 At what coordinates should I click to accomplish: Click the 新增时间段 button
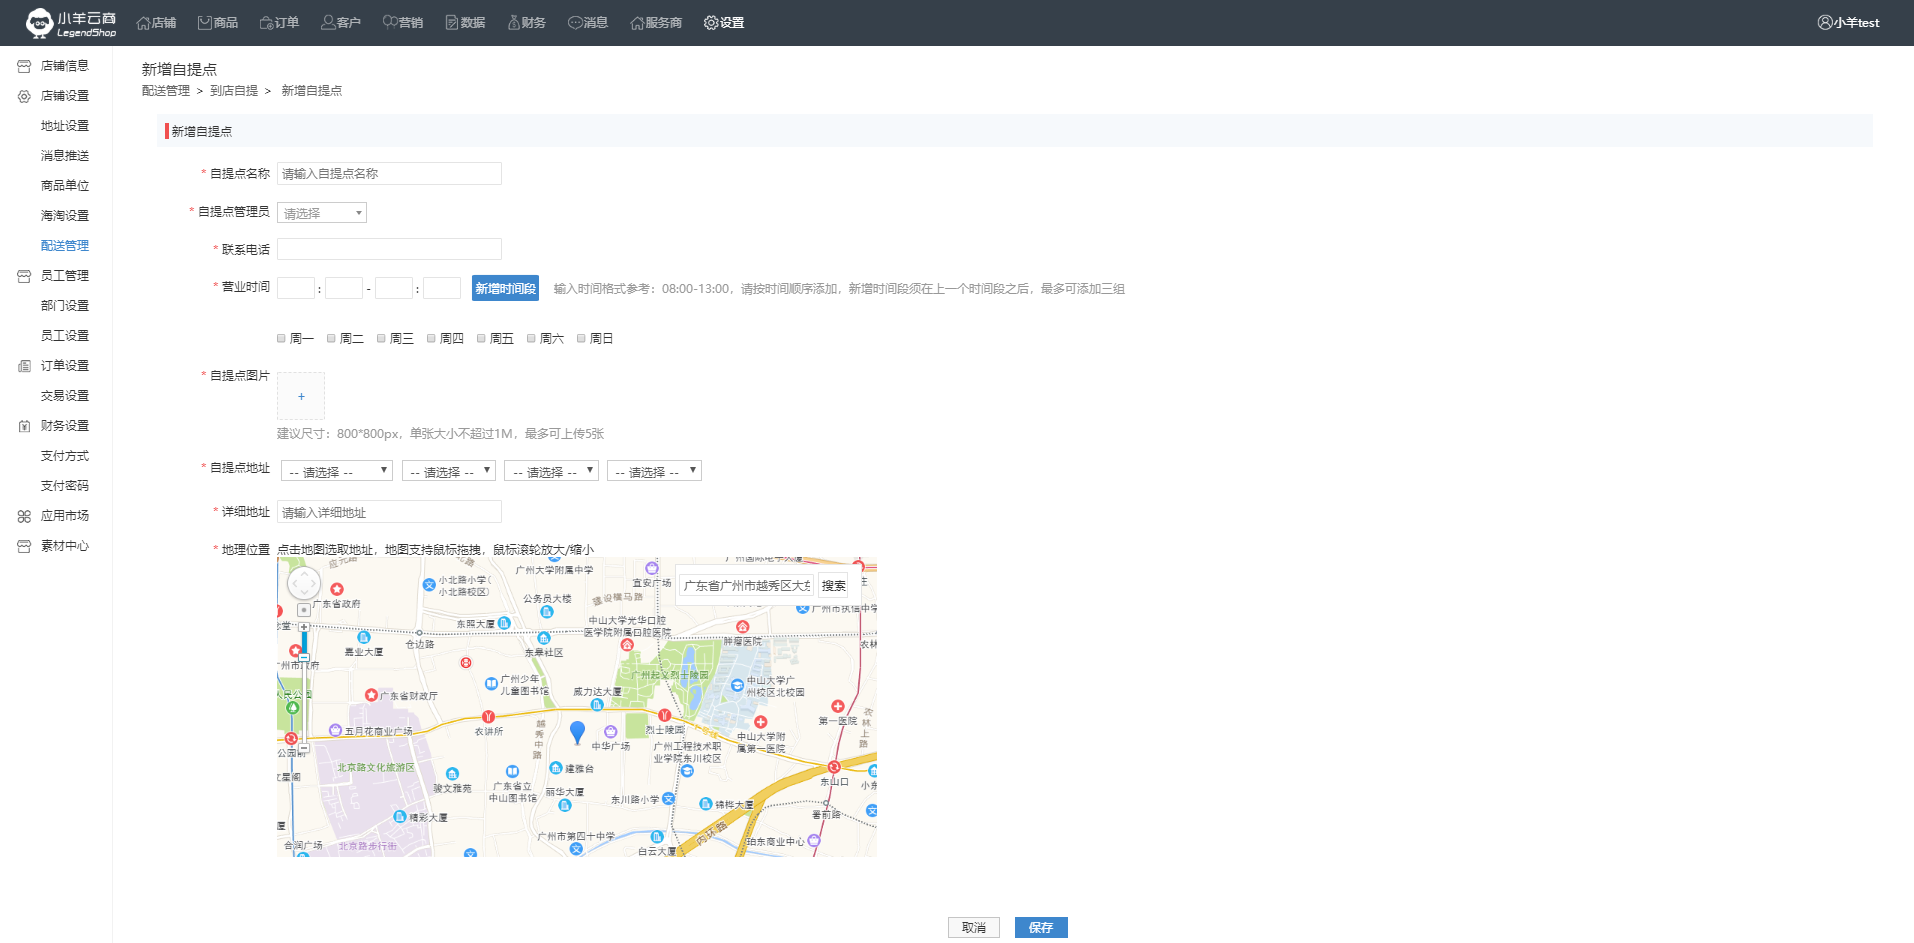[505, 288]
